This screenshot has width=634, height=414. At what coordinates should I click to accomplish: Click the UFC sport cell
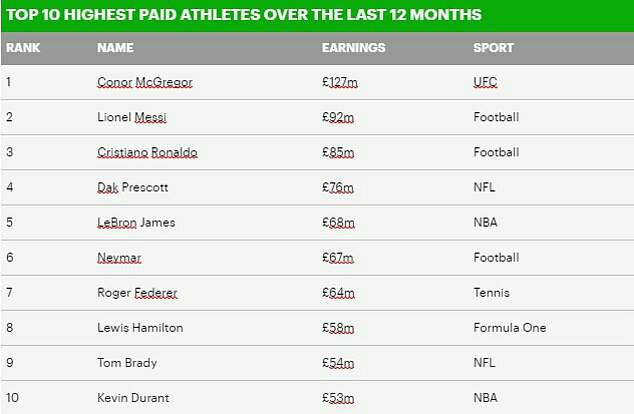(x=485, y=82)
